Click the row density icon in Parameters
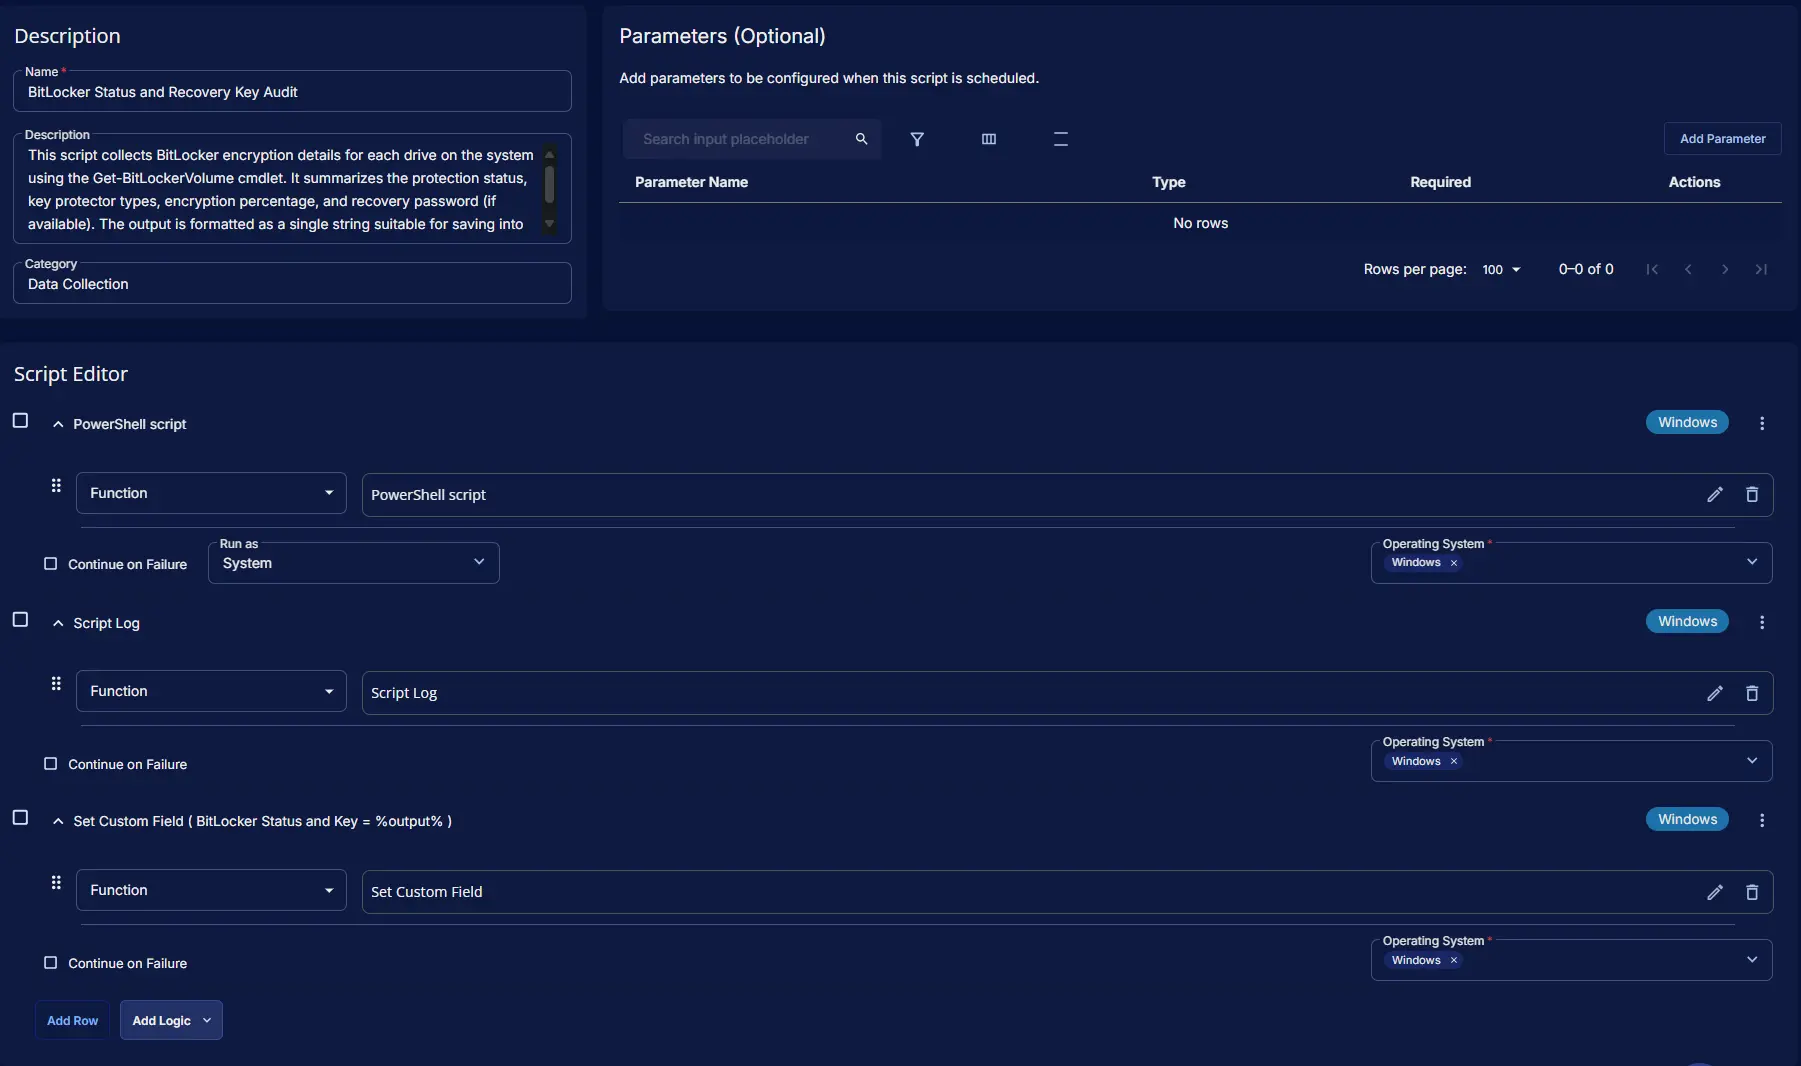The width and height of the screenshot is (1801, 1066). (1060, 139)
